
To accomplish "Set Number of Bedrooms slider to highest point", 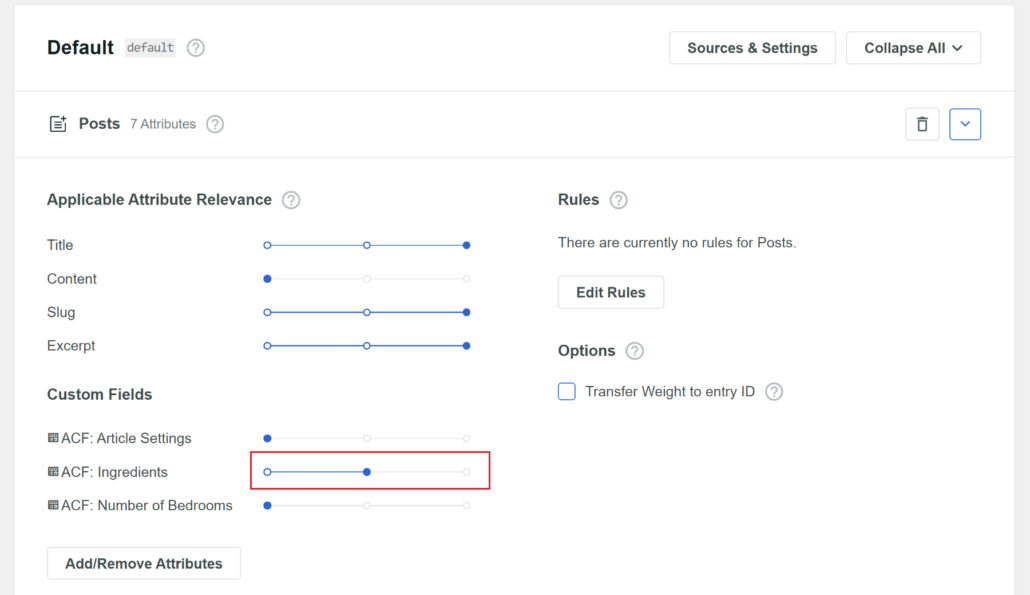I will [x=466, y=506].
